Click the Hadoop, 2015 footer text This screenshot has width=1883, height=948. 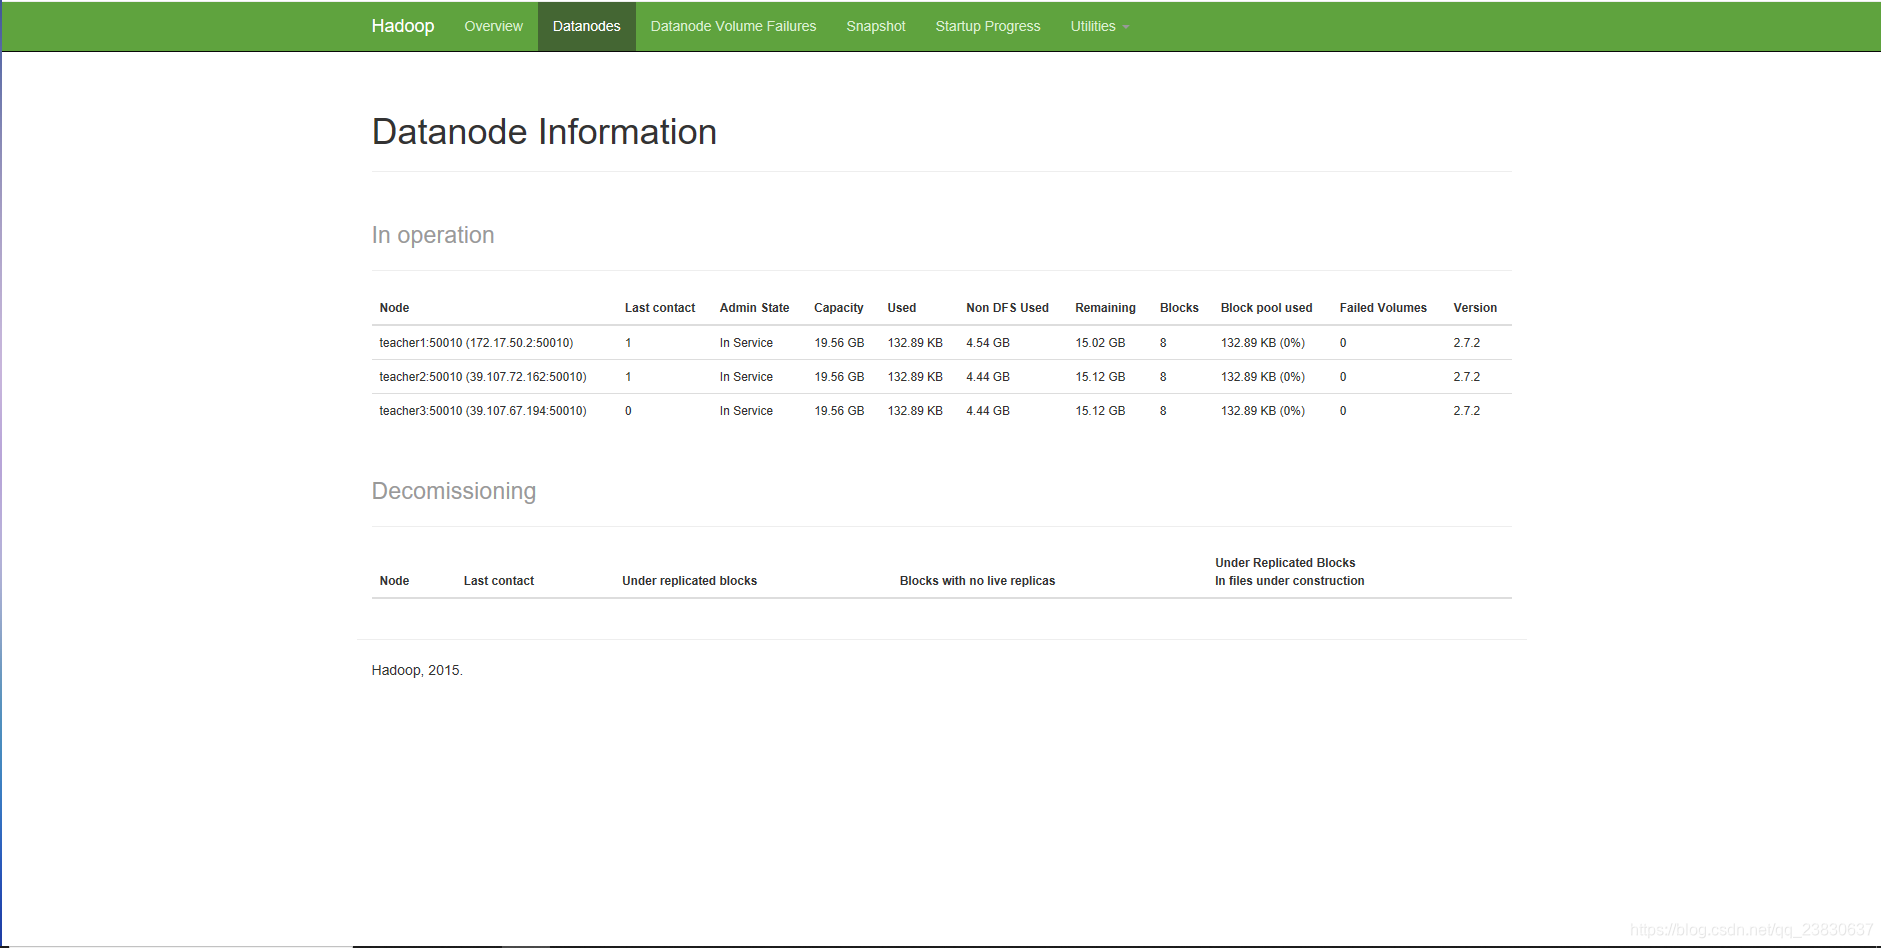(417, 670)
